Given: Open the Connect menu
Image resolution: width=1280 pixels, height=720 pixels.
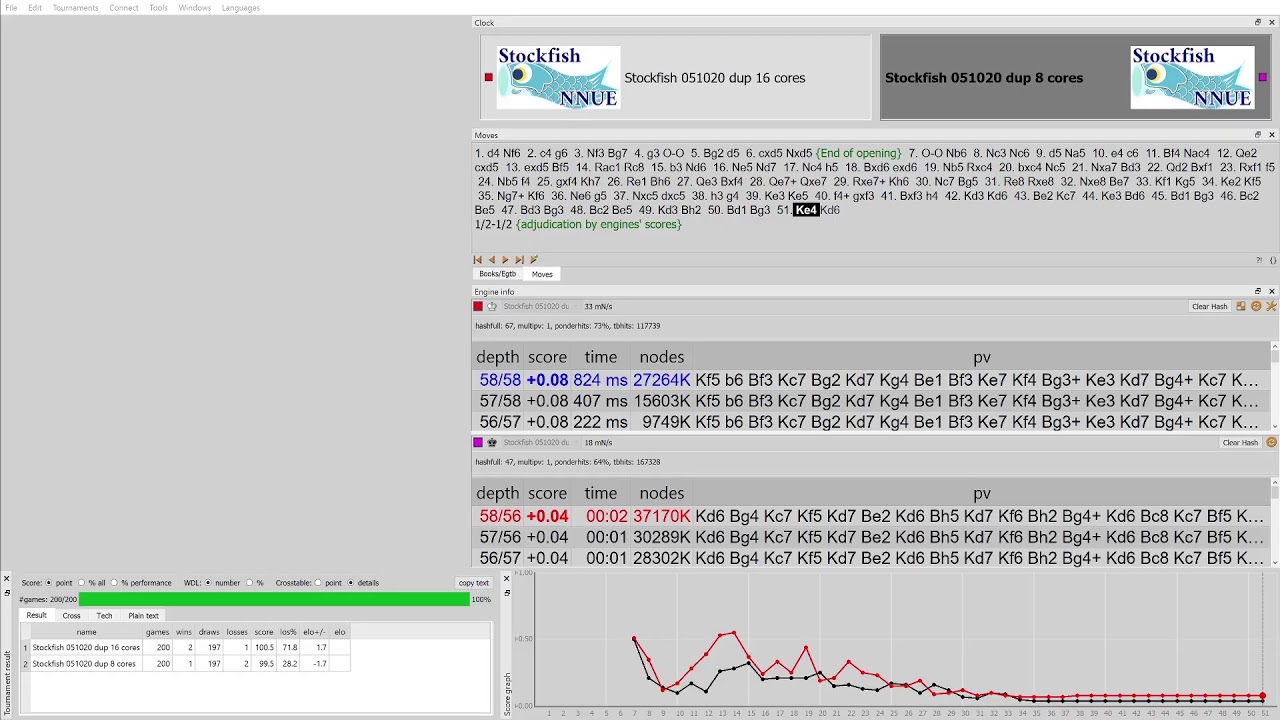Looking at the screenshot, I should 124,8.
